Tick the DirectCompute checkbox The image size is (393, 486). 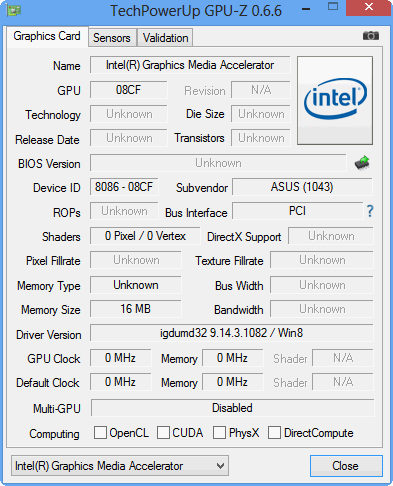click(x=274, y=433)
